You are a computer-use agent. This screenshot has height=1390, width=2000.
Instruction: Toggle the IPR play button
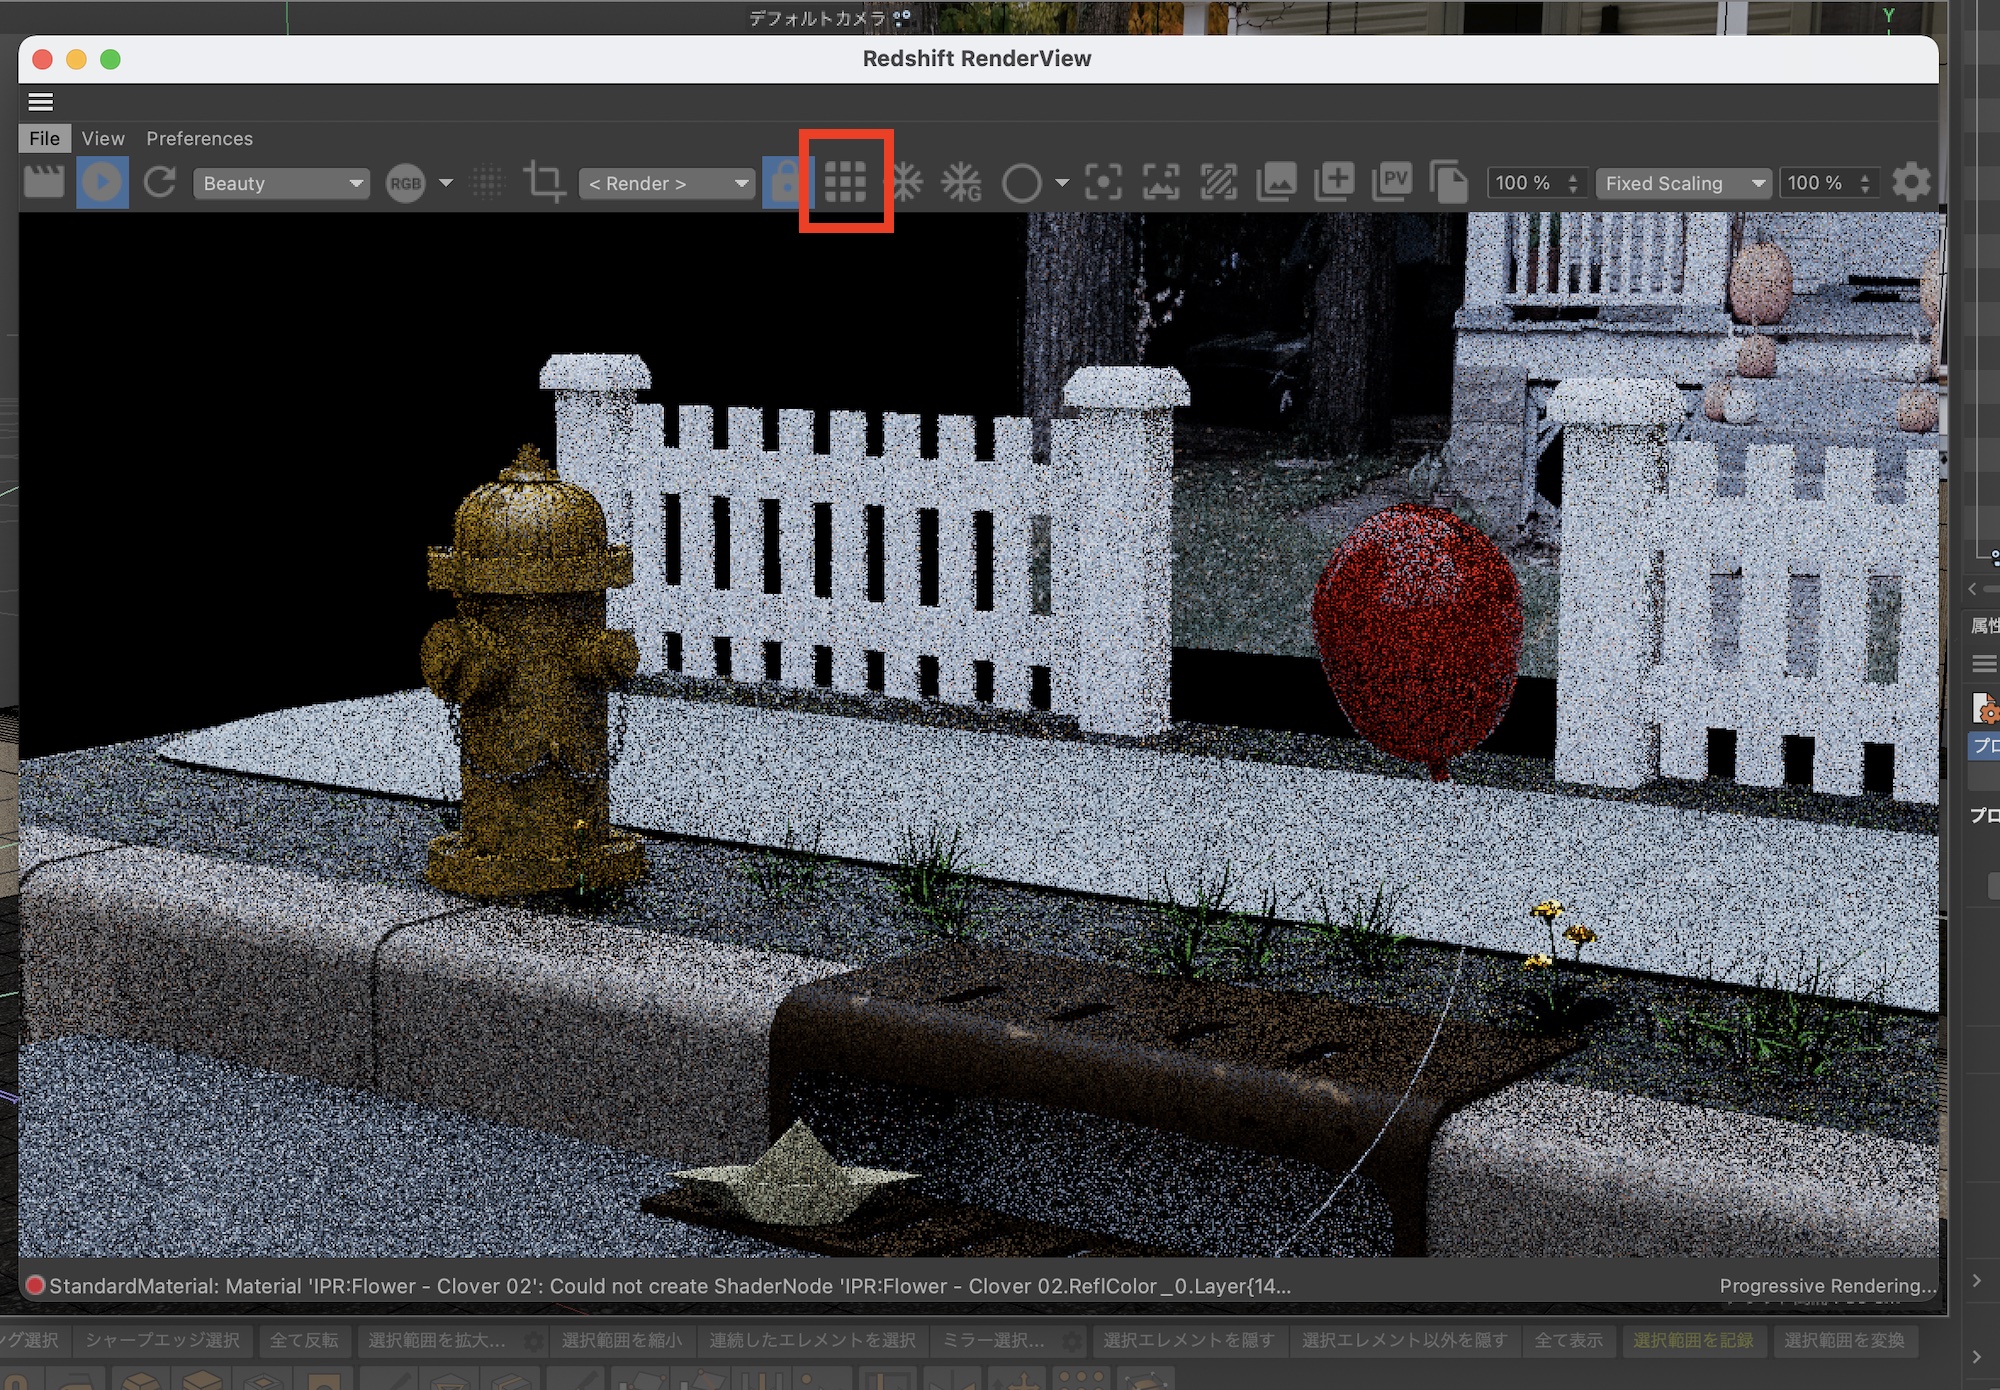(102, 183)
